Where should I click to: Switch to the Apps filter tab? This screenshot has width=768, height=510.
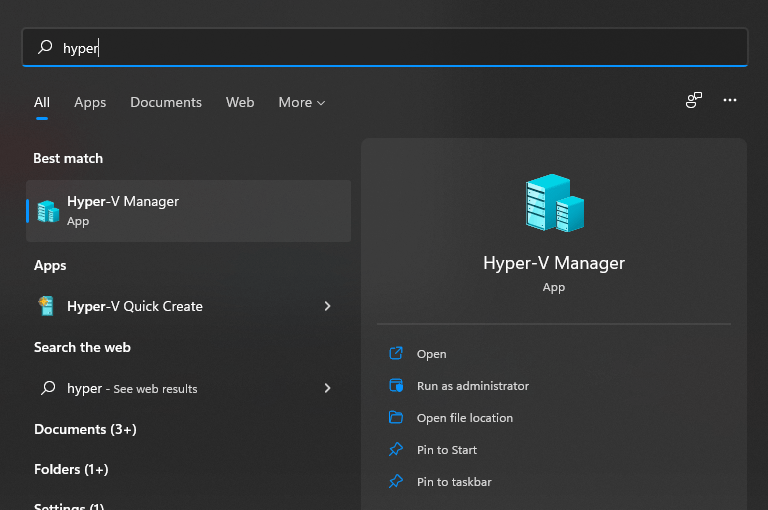[x=90, y=102]
